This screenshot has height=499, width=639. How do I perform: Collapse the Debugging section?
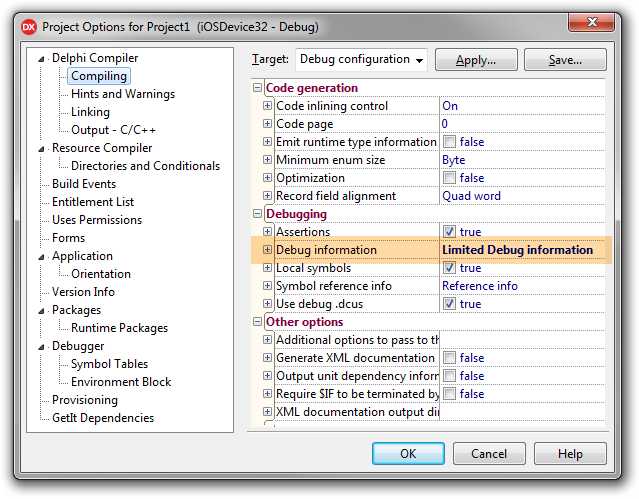click(x=257, y=214)
